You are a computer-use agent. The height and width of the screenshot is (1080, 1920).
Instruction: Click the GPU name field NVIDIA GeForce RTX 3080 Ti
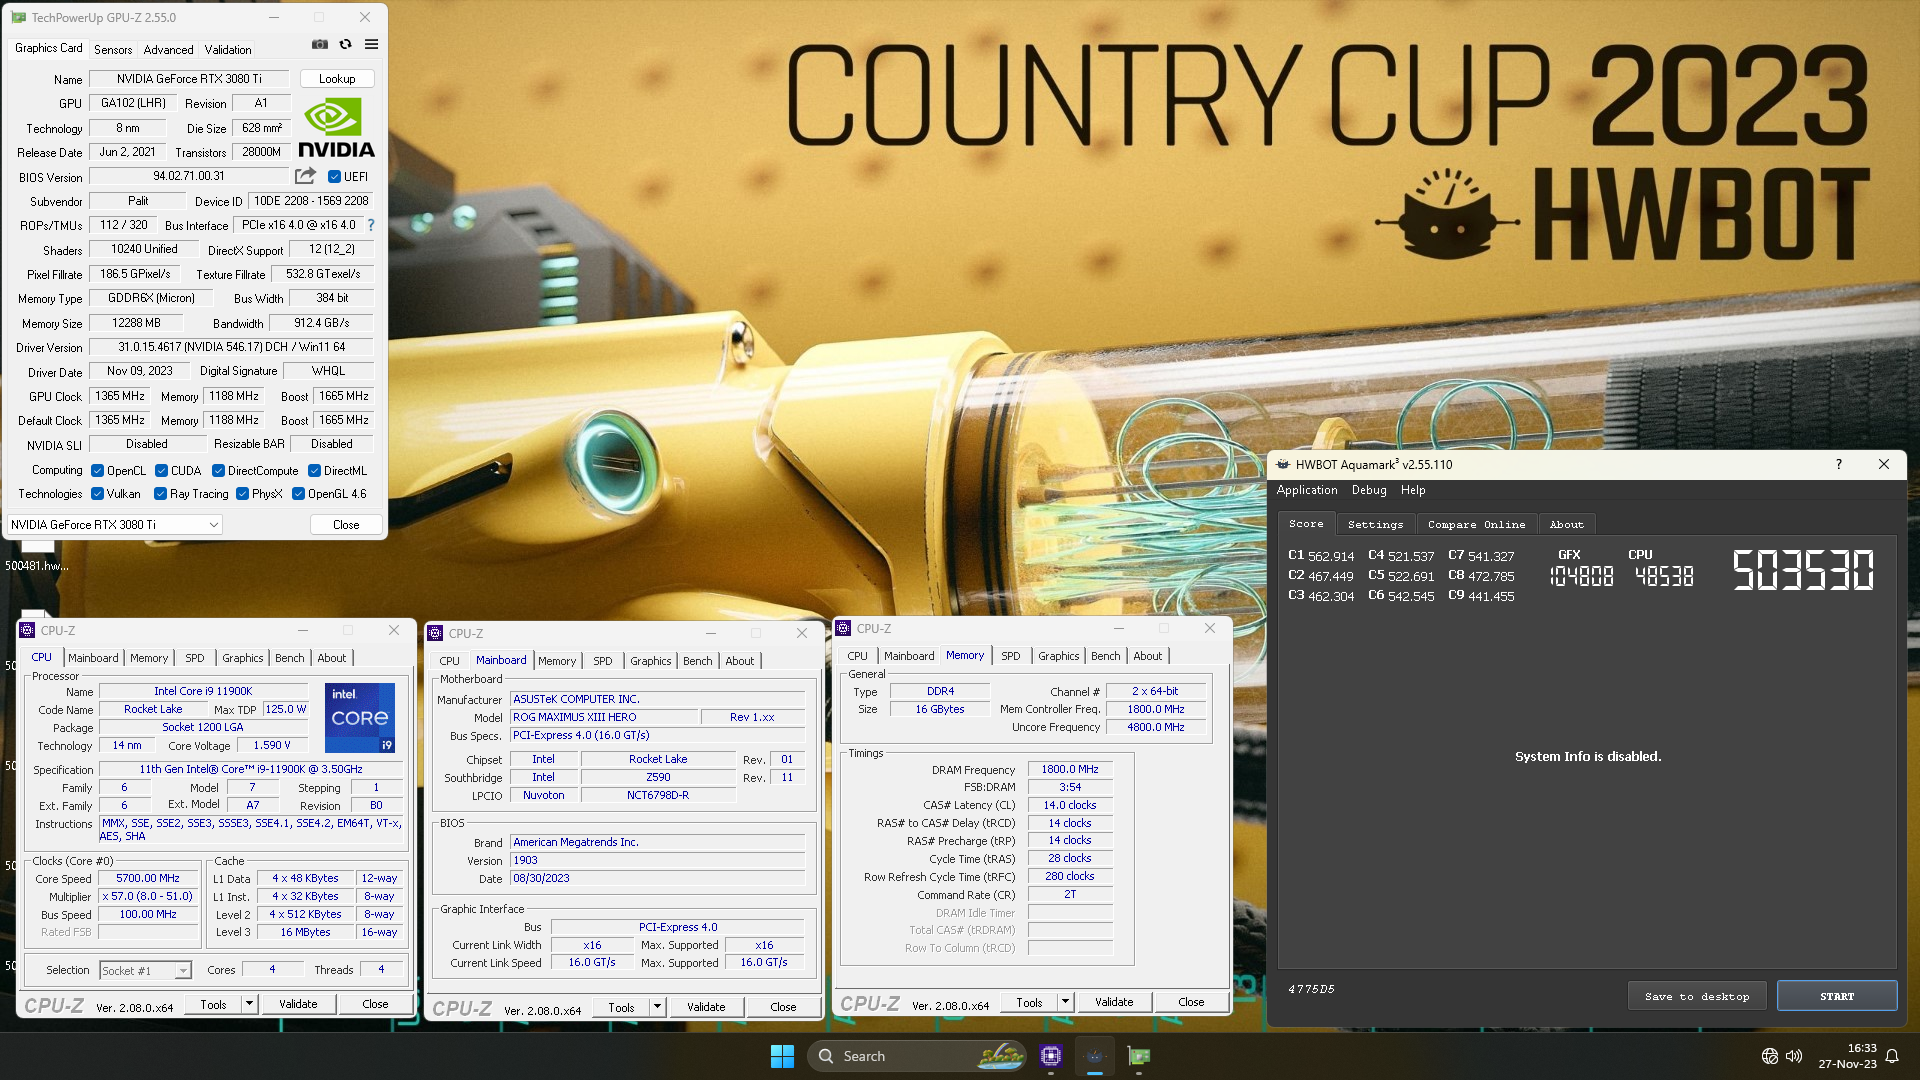(x=189, y=79)
